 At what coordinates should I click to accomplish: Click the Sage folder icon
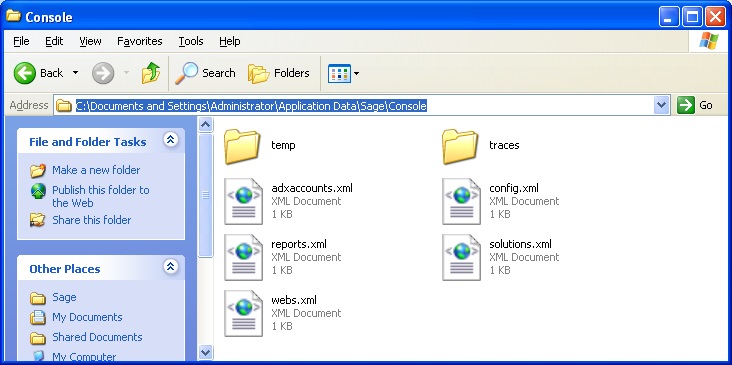tap(38, 298)
